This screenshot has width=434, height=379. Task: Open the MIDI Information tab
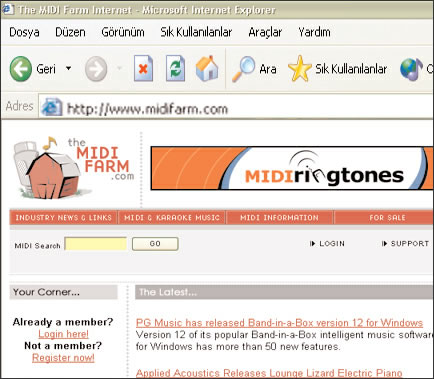279,218
